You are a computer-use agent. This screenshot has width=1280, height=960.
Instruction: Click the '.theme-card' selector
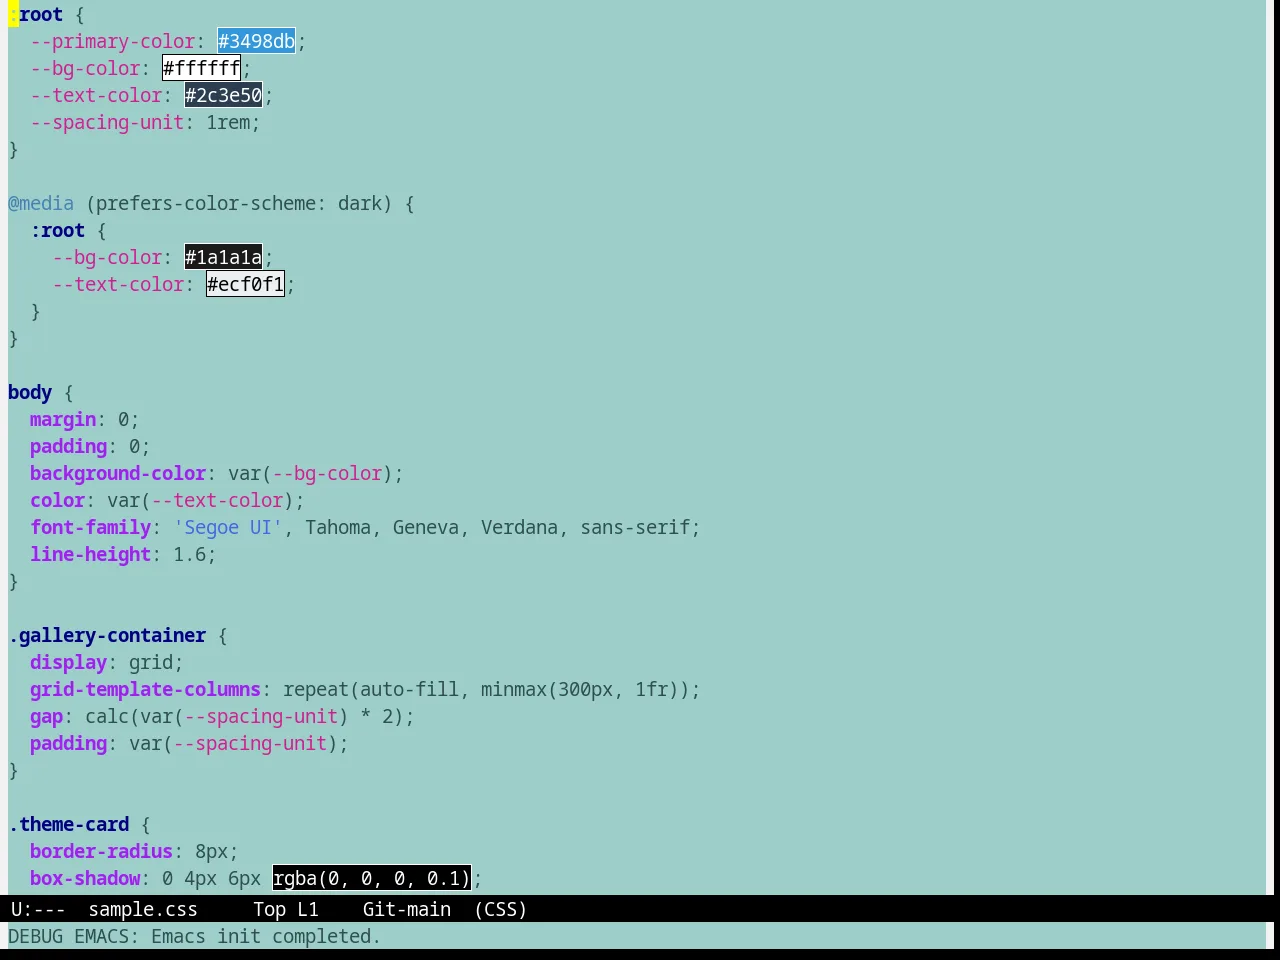pyautogui.click(x=69, y=824)
